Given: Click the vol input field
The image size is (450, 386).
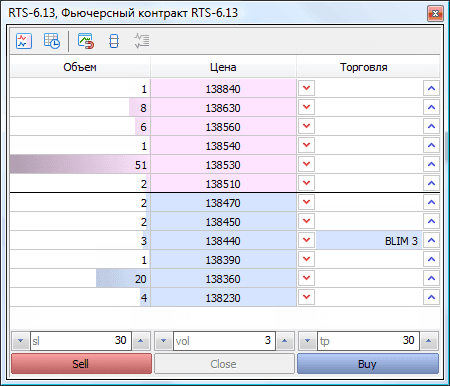Looking at the screenshot, I should pos(224,341).
